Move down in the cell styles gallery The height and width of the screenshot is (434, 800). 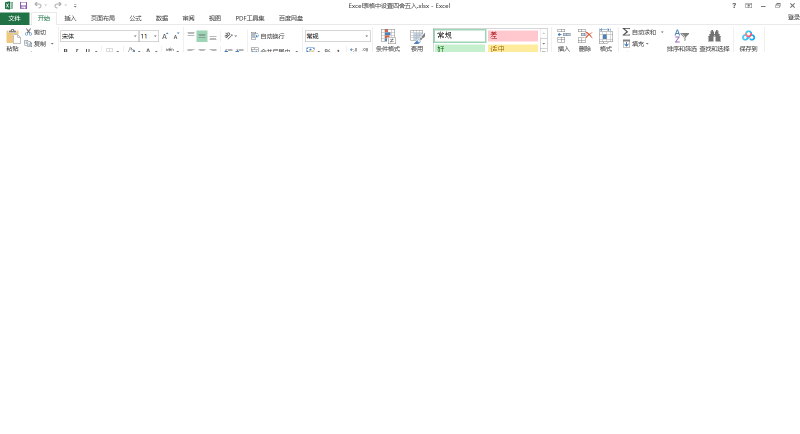click(544, 44)
